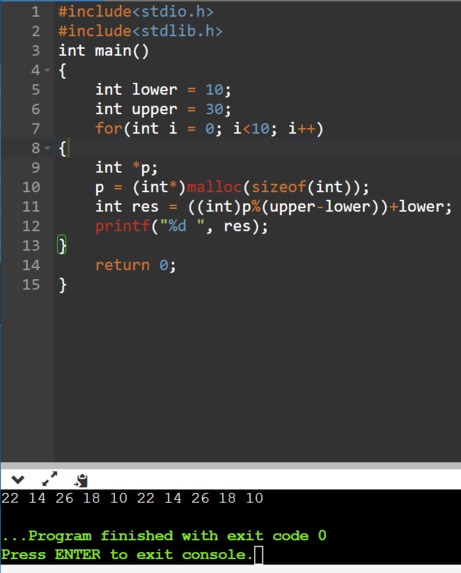Click the 'for' keyword on line 7

click(108, 129)
